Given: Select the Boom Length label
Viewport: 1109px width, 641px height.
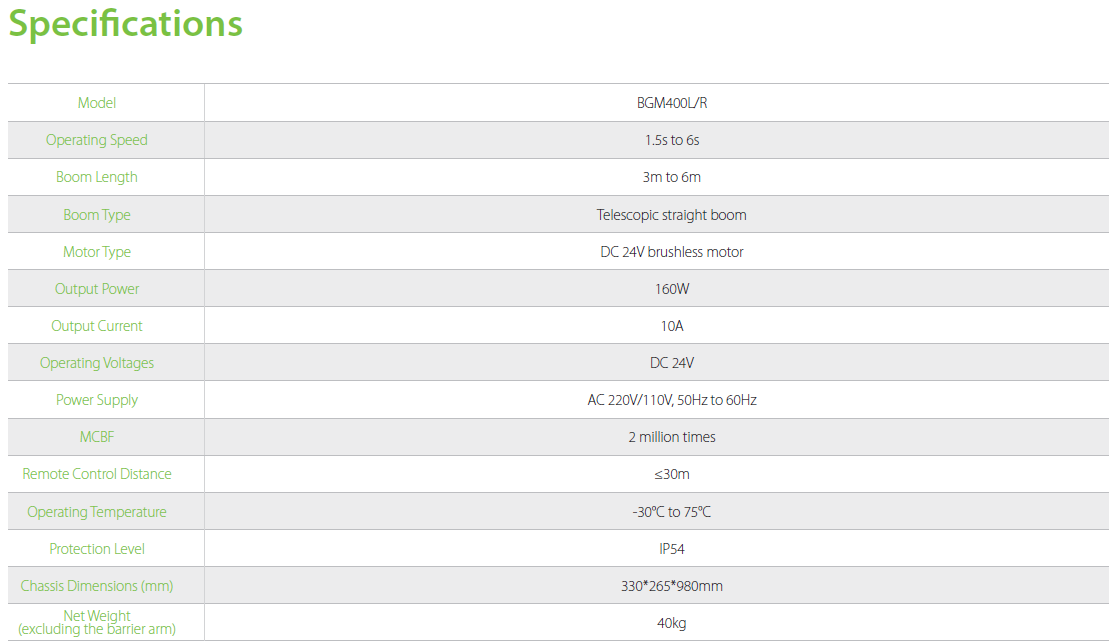Looking at the screenshot, I should pyautogui.click(x=97, y=177).
